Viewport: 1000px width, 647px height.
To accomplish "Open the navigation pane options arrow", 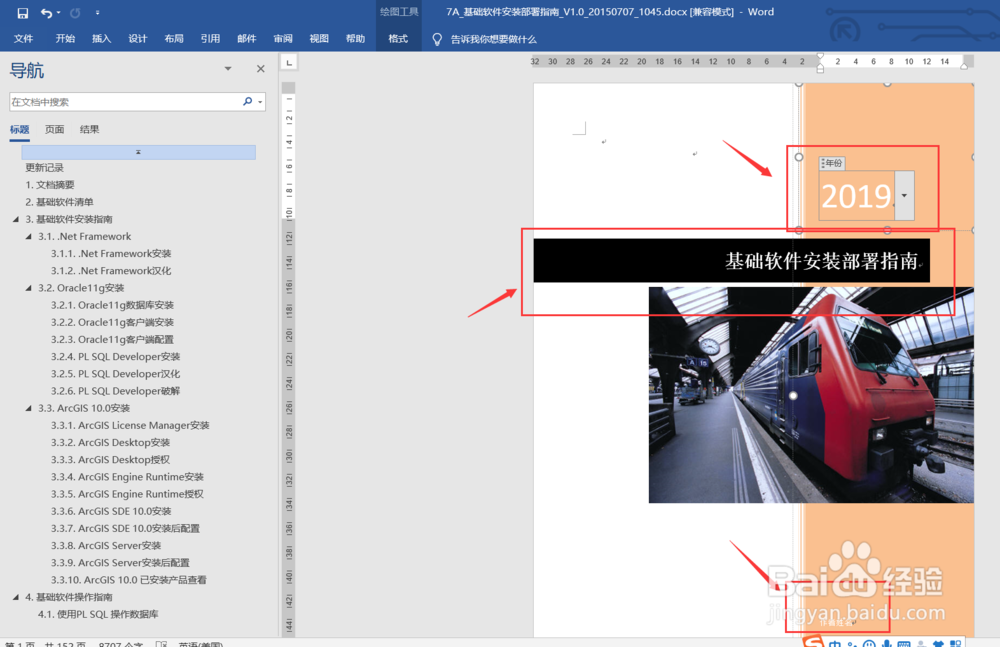I will click(x=228, y=69).
